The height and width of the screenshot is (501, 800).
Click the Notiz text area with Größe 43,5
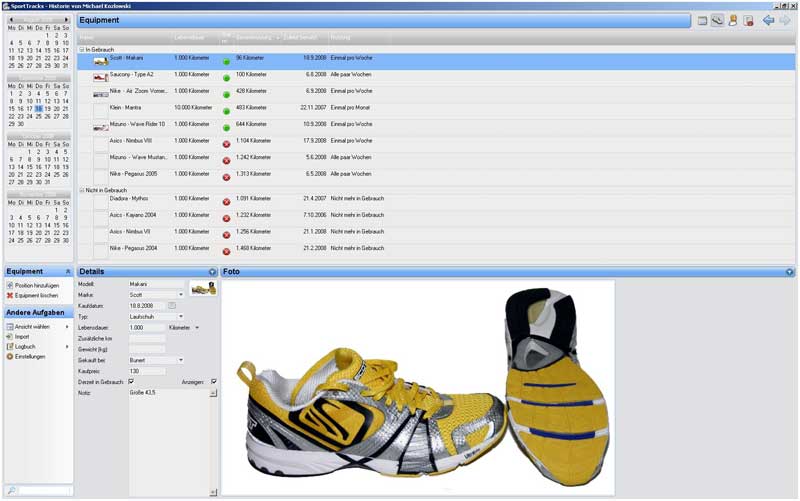(169, 442)
